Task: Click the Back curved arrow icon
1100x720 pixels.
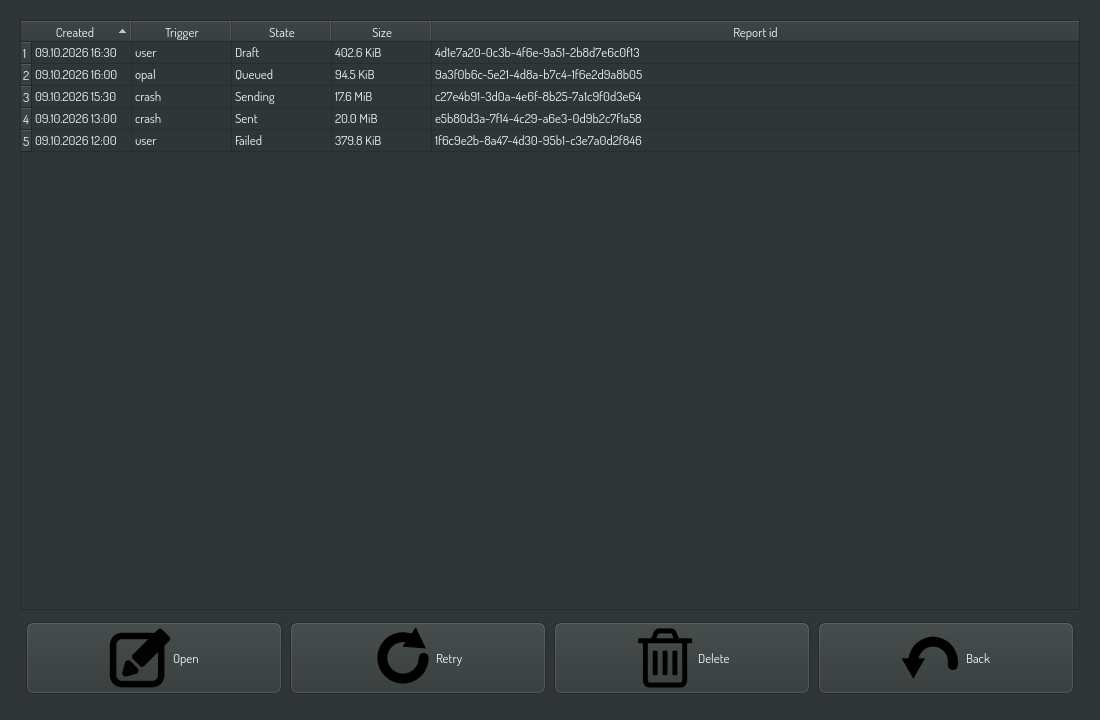Action: 930,658
